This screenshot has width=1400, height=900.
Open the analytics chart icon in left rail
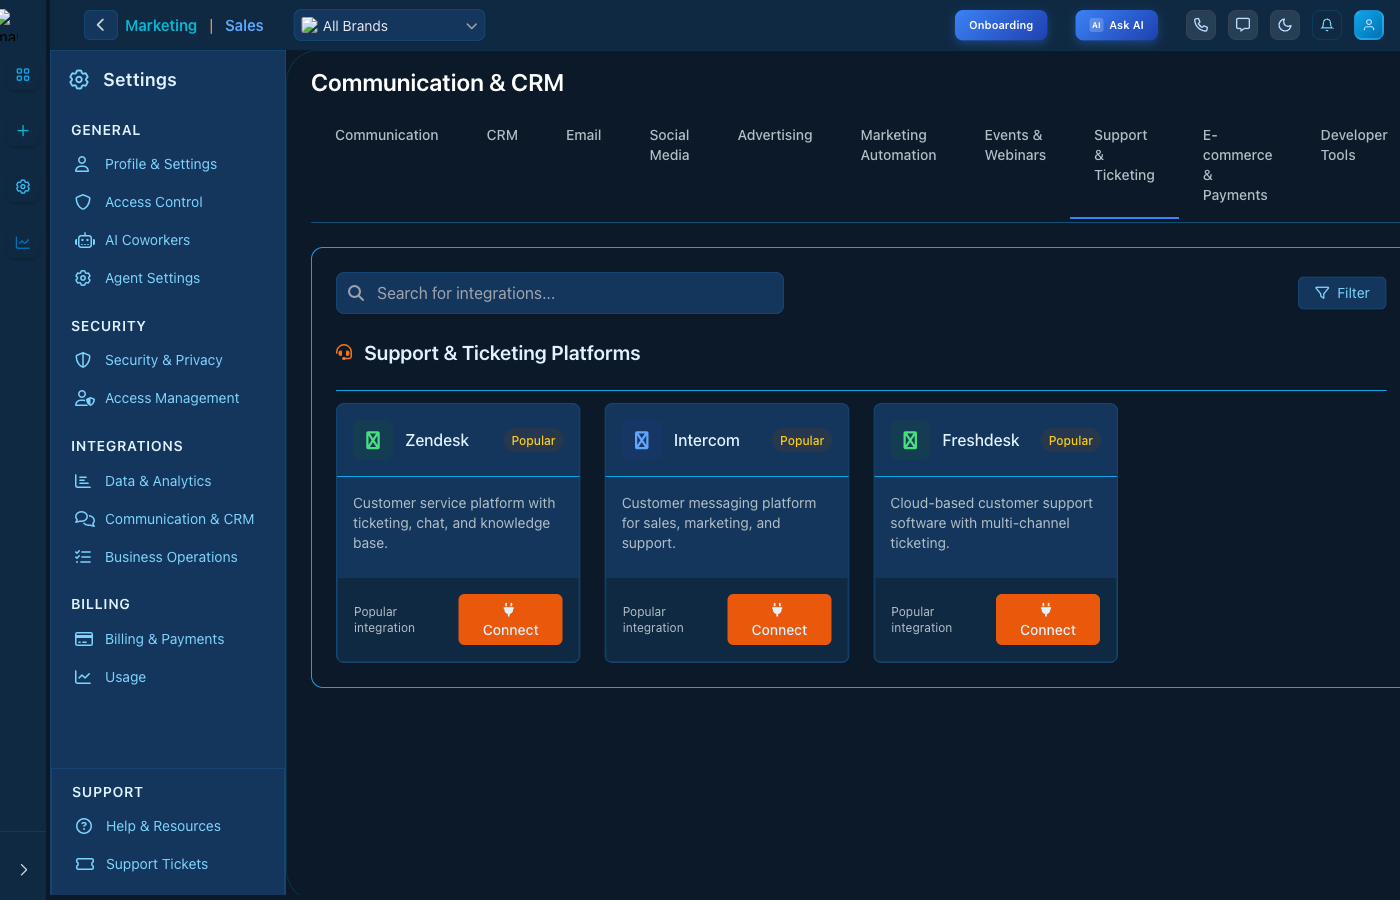23,243
